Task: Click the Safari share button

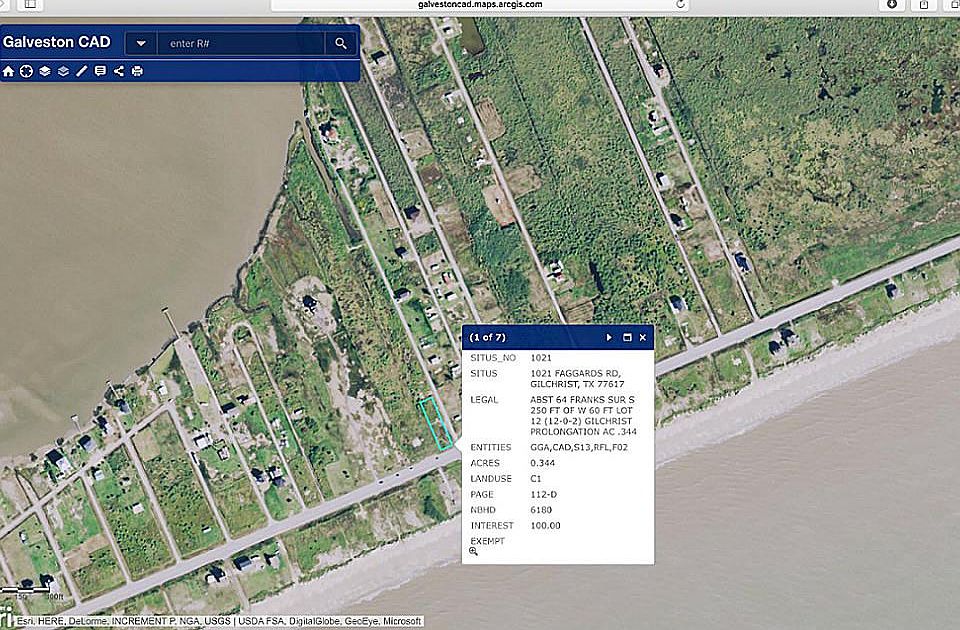Action: [x=918, y=4]
